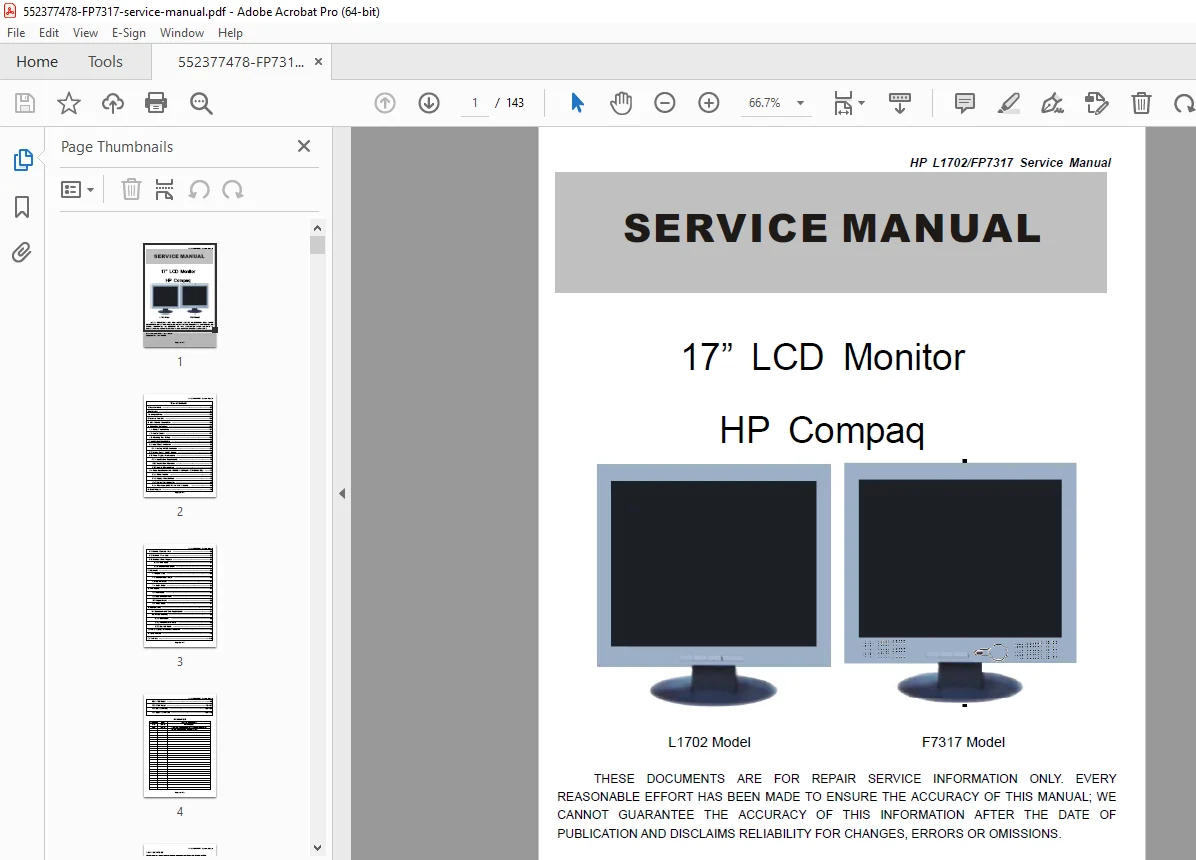Open the Edit PDF stamp tool
Screen dimensions: 1196x860
(x=1097, y=103)
